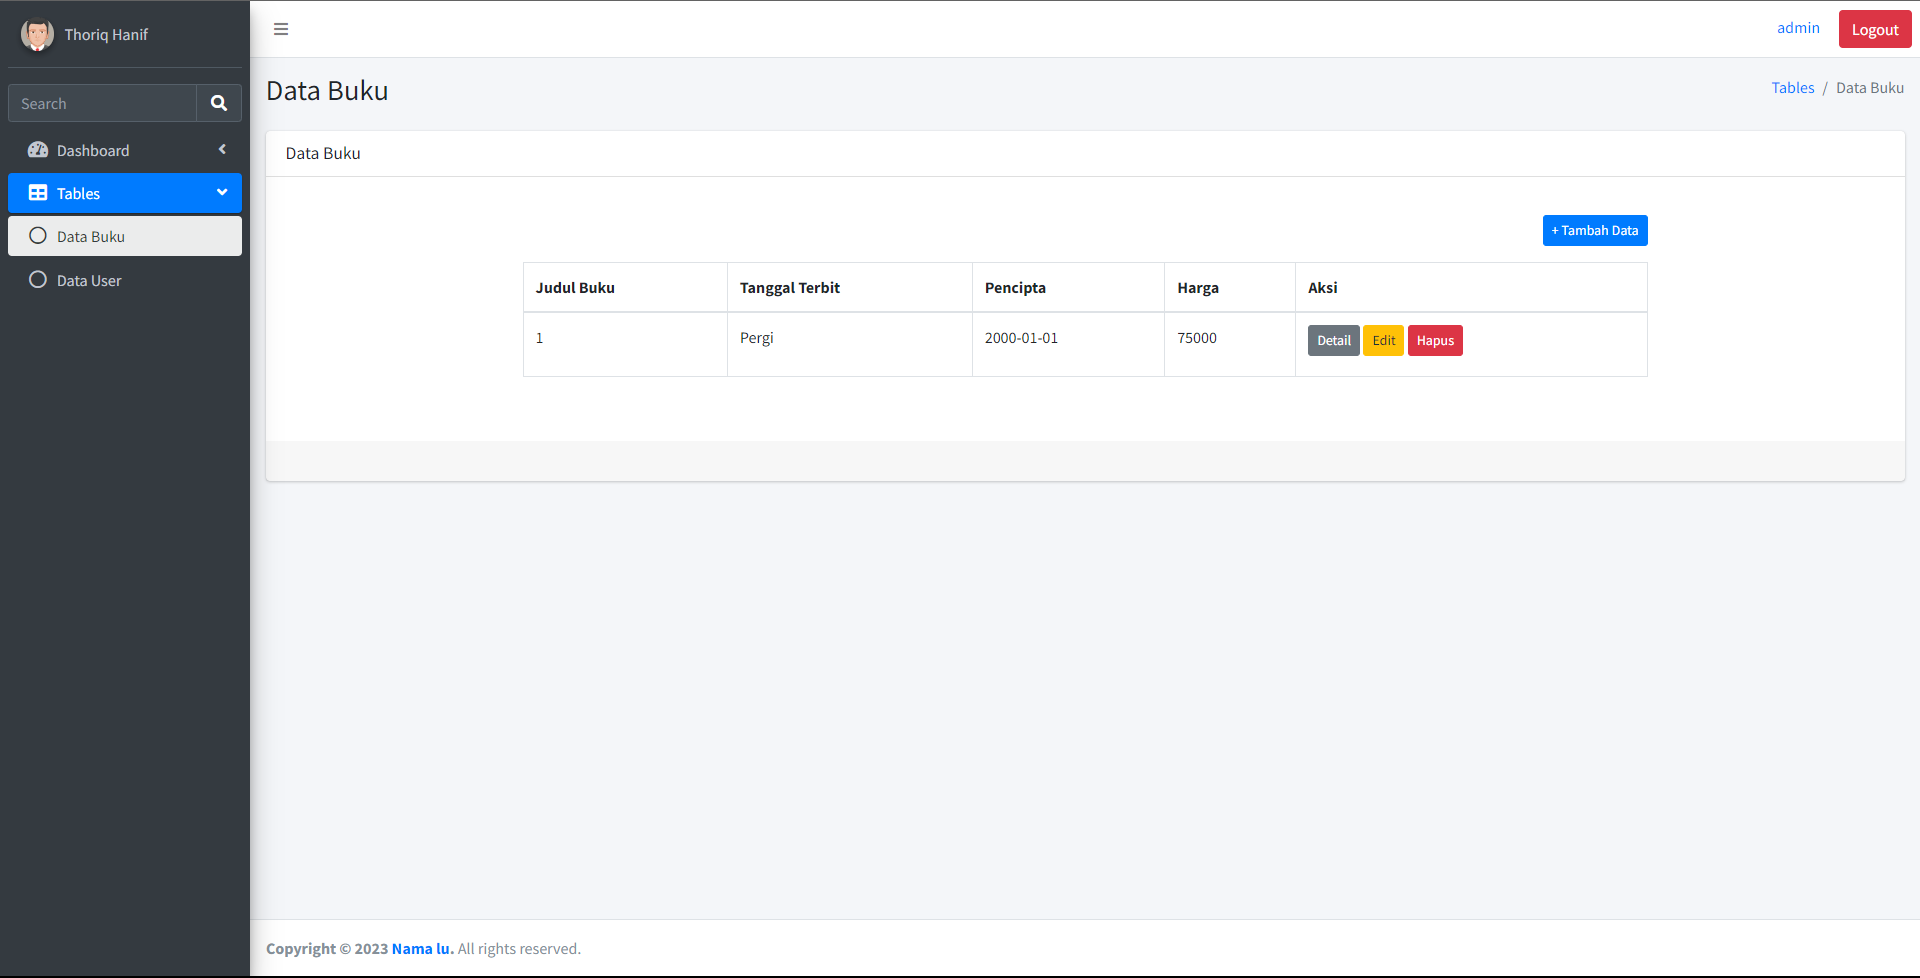Log out using the Logout button
Image resolution: width=1920 pixels, height=978 pixels.
(x=1874, y=30)
